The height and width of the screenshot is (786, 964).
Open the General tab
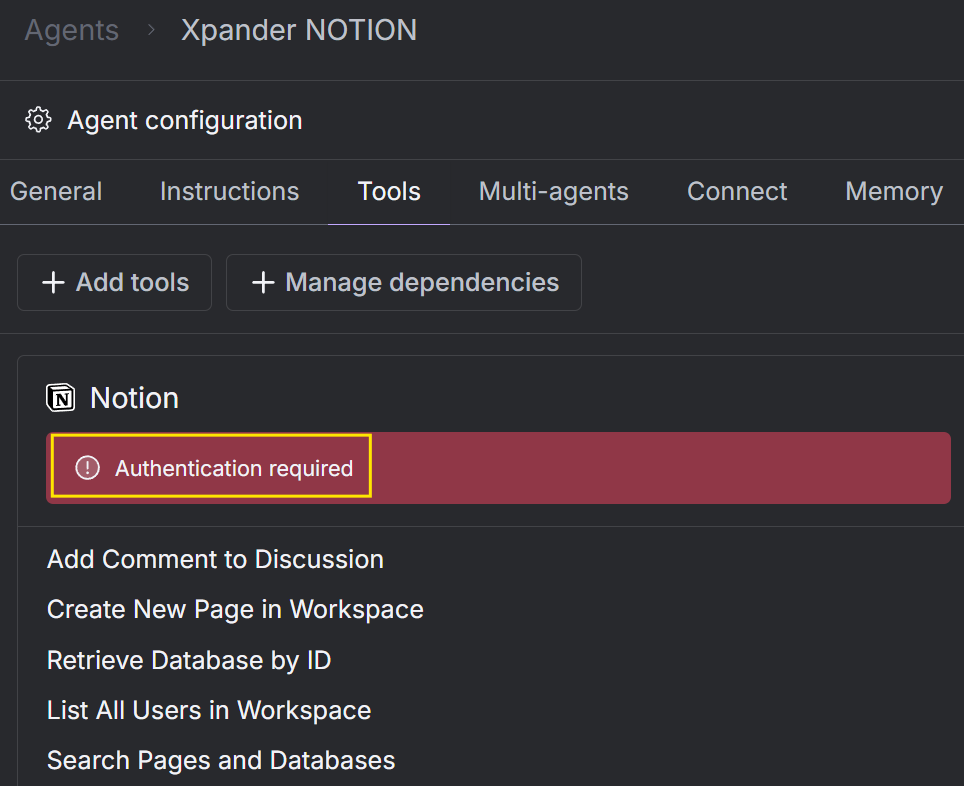pyautogui.click(x=56, y=191)
